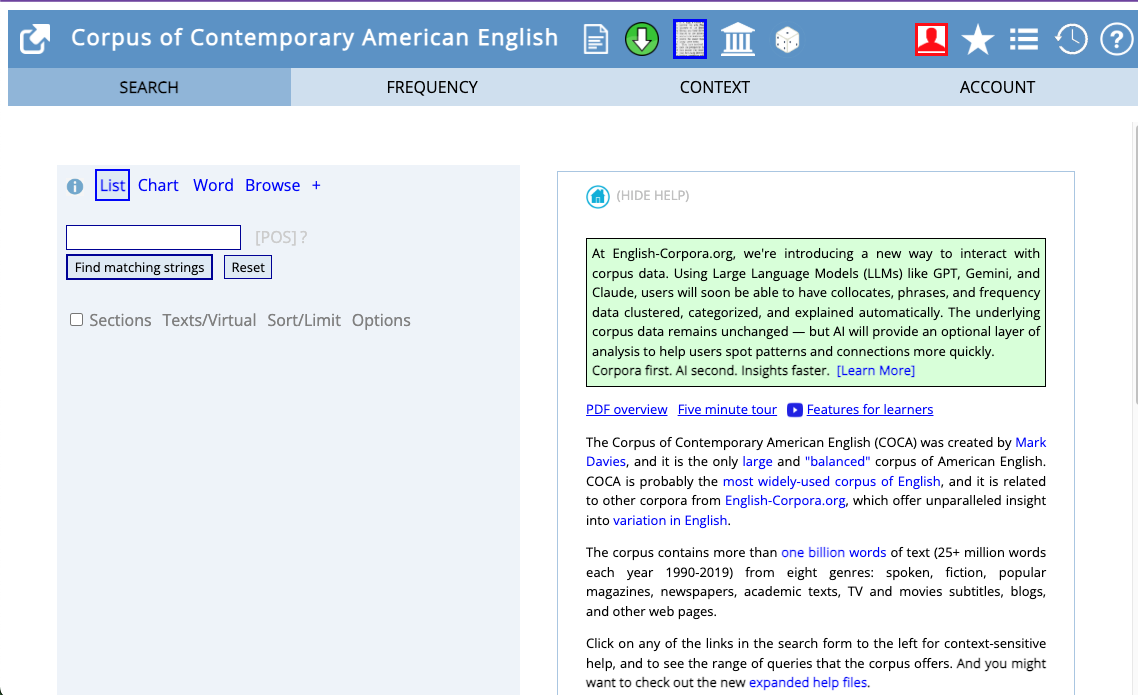This screenshot has width=1138, height=695.
Task: Open the list menu icon in header
Action: (1023, 39)
